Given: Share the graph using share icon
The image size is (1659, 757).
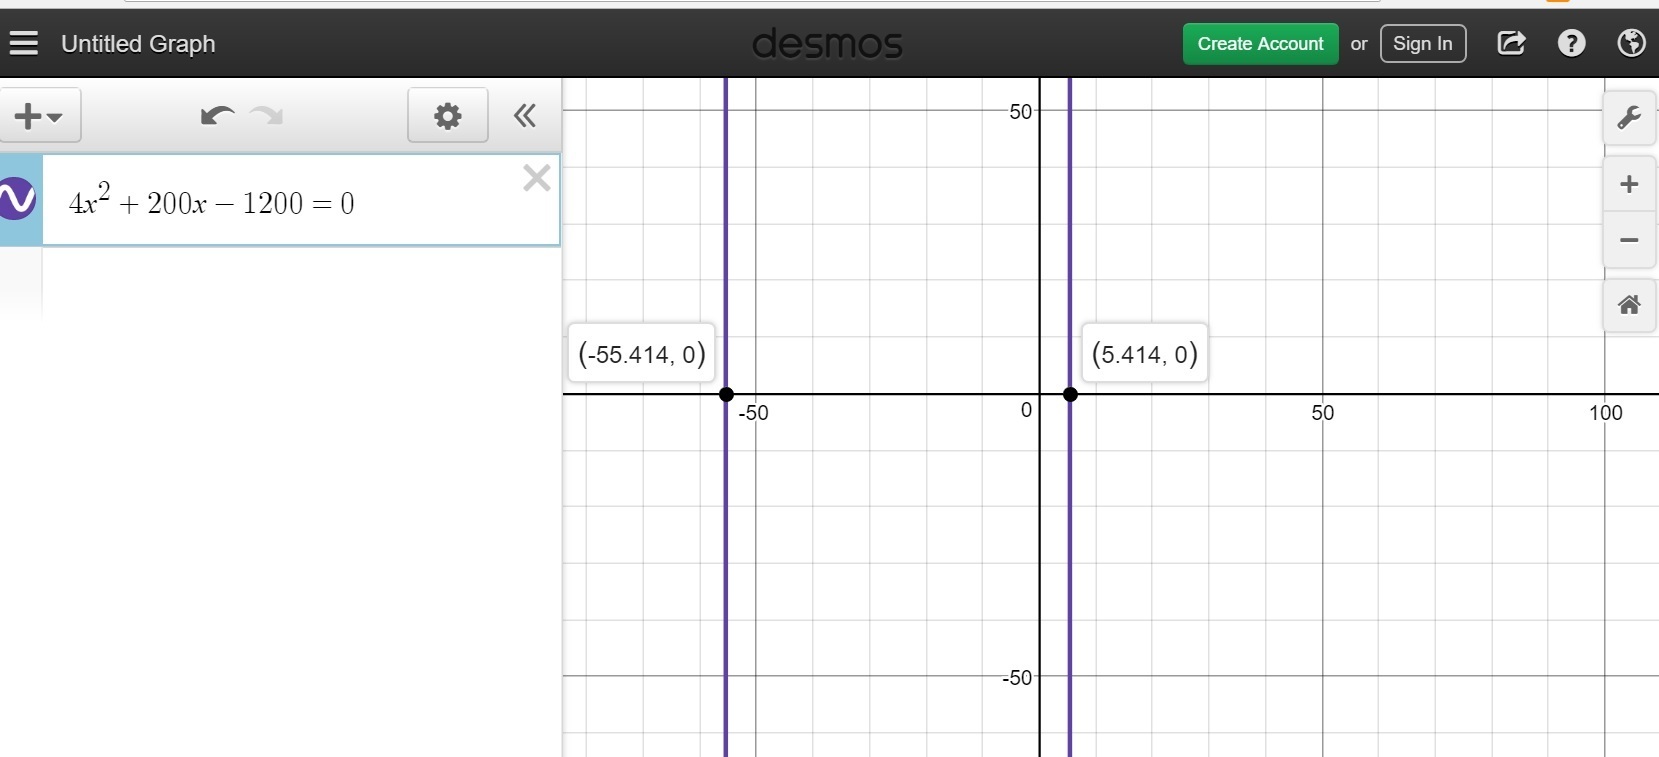Looking at the screenshot, I should (x=1511, y=43).
